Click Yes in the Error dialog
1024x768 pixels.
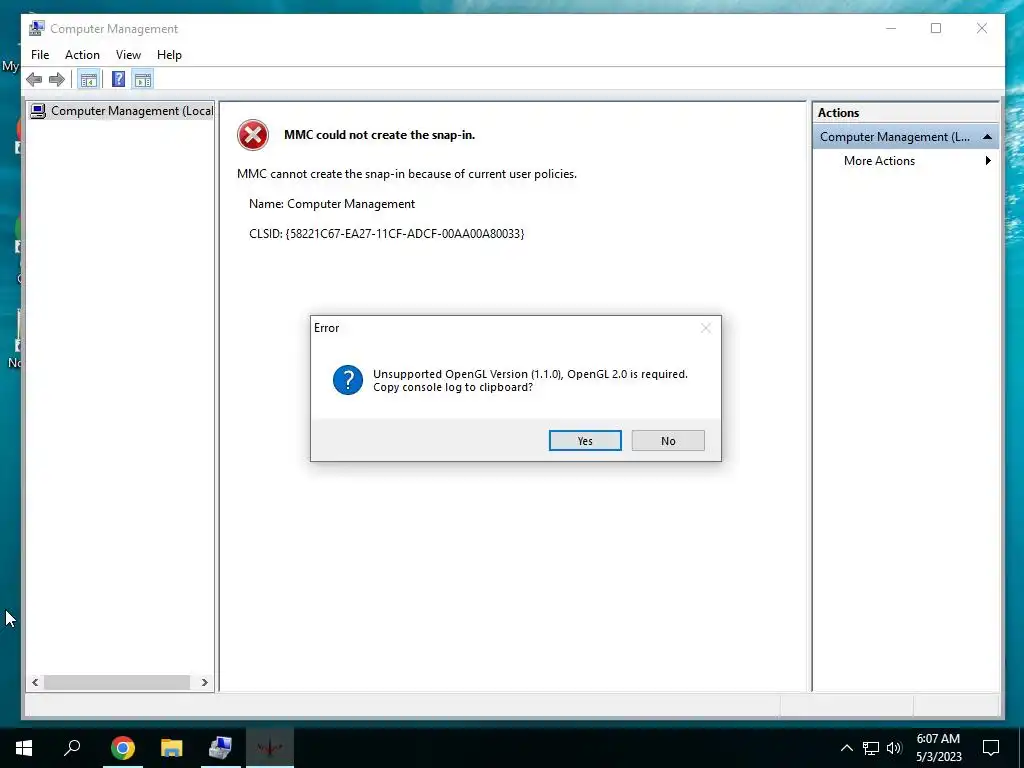pos(585,441)
